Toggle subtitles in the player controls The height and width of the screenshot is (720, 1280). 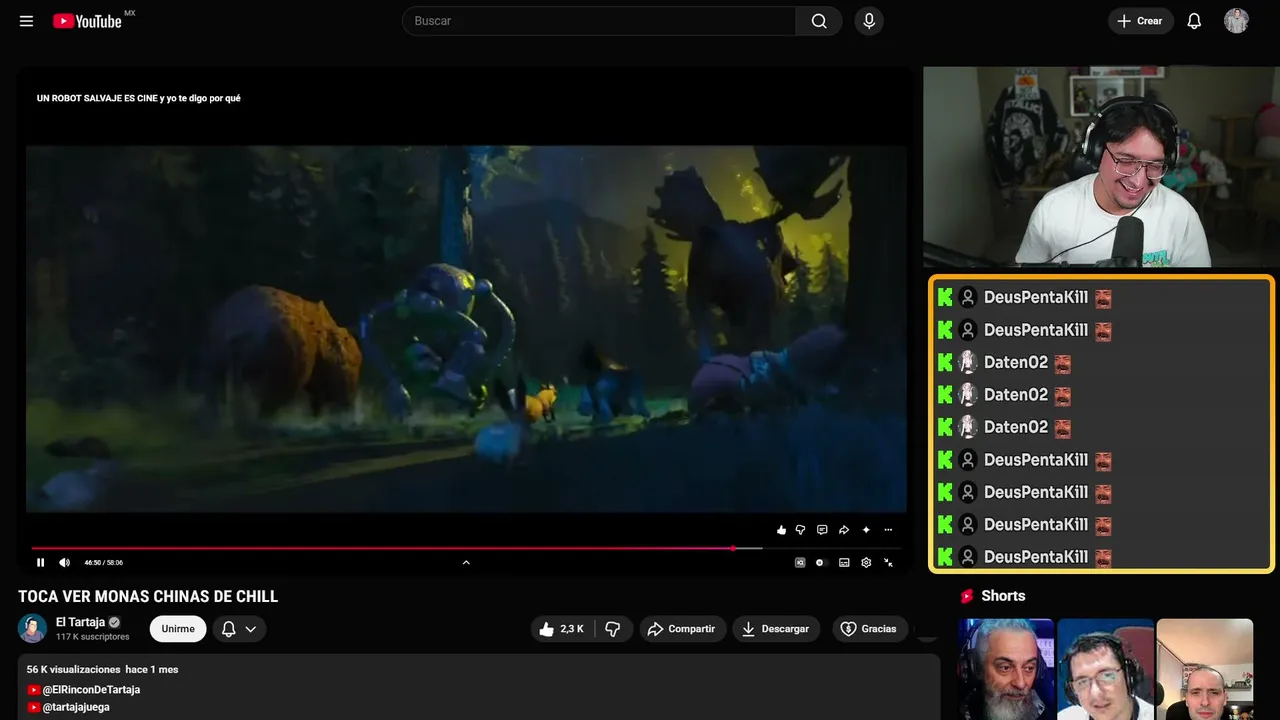coord(844,563)
